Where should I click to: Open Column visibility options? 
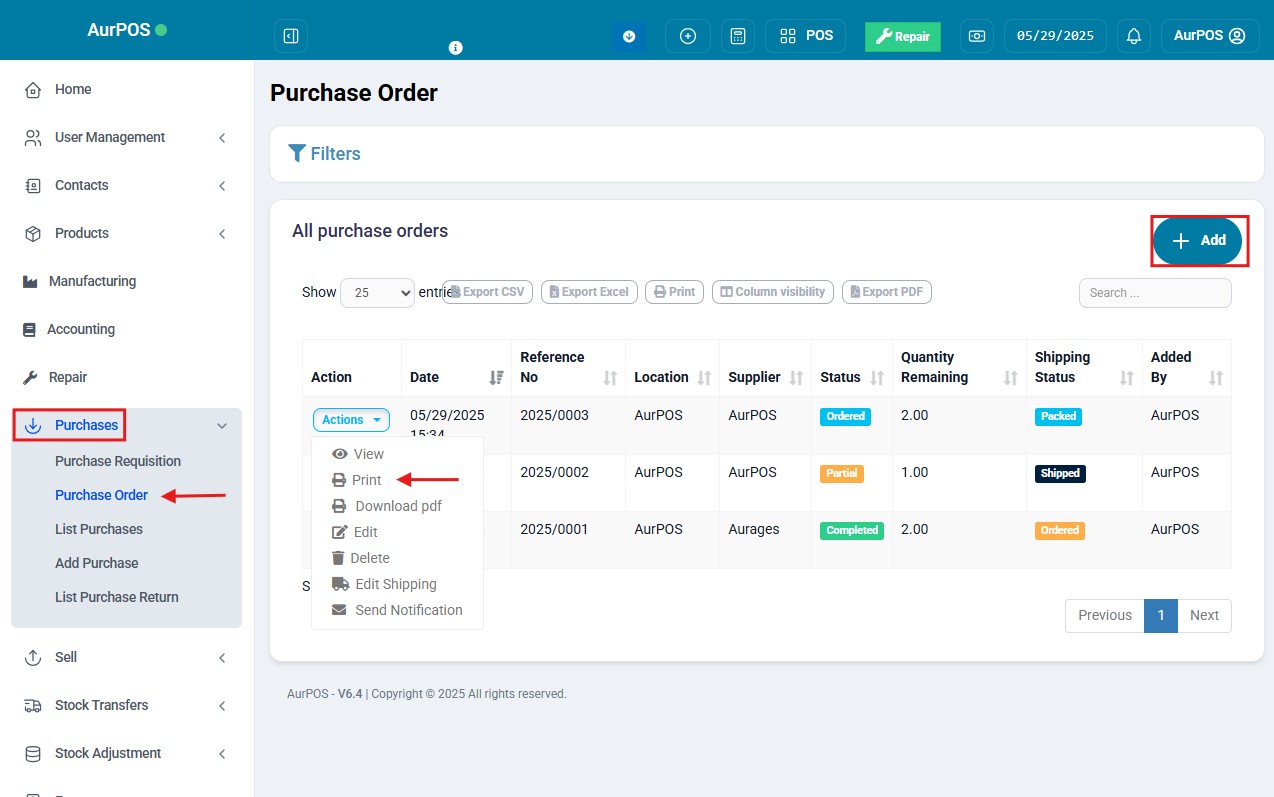(x=773, y=292)
